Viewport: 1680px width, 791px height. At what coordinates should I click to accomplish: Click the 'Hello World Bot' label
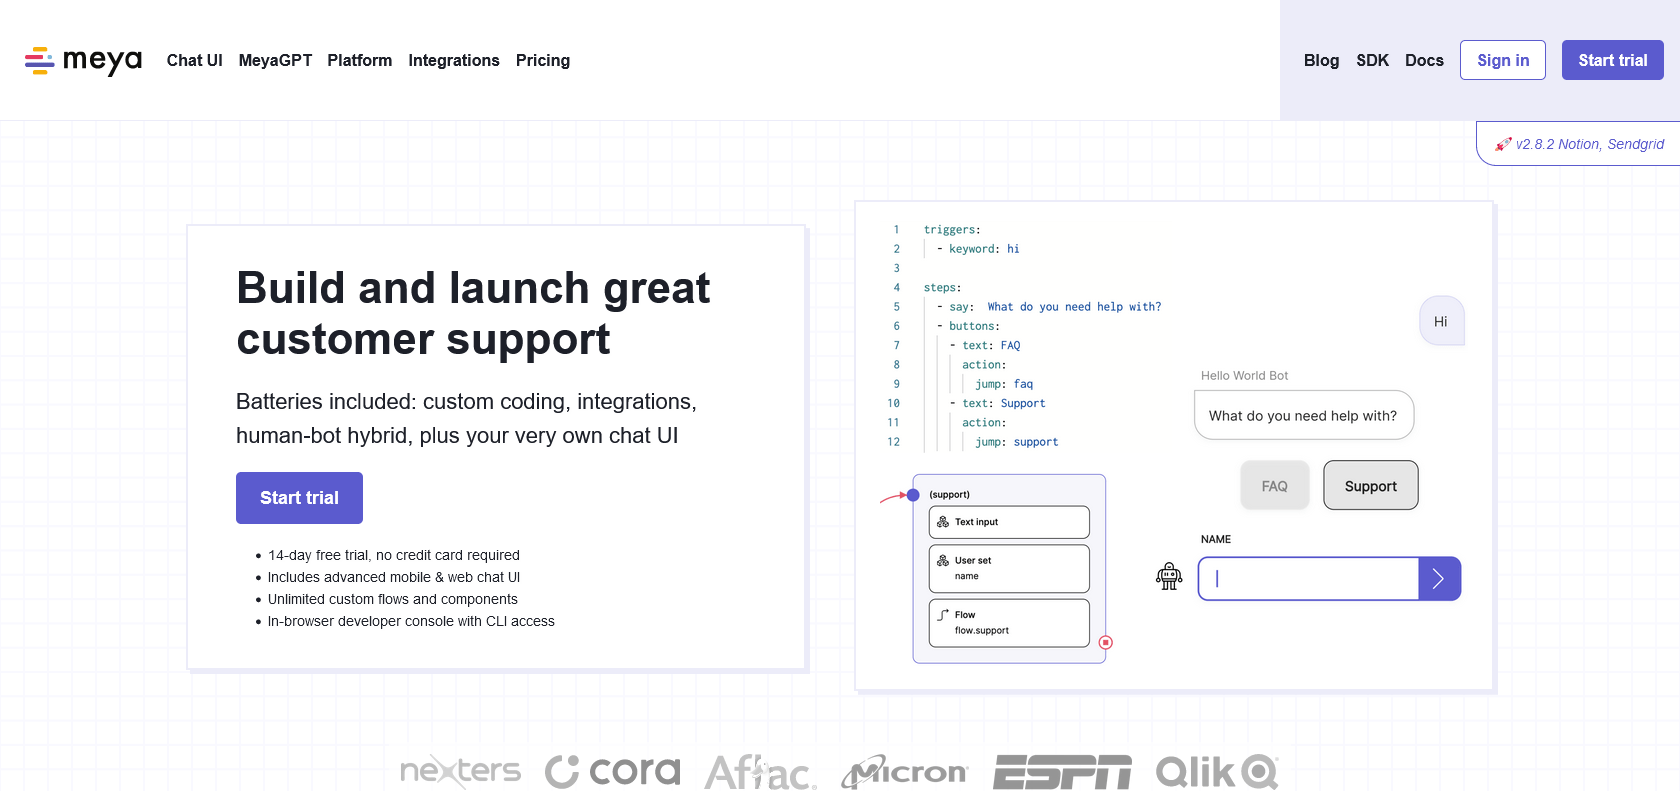[x=1245, y=376]
